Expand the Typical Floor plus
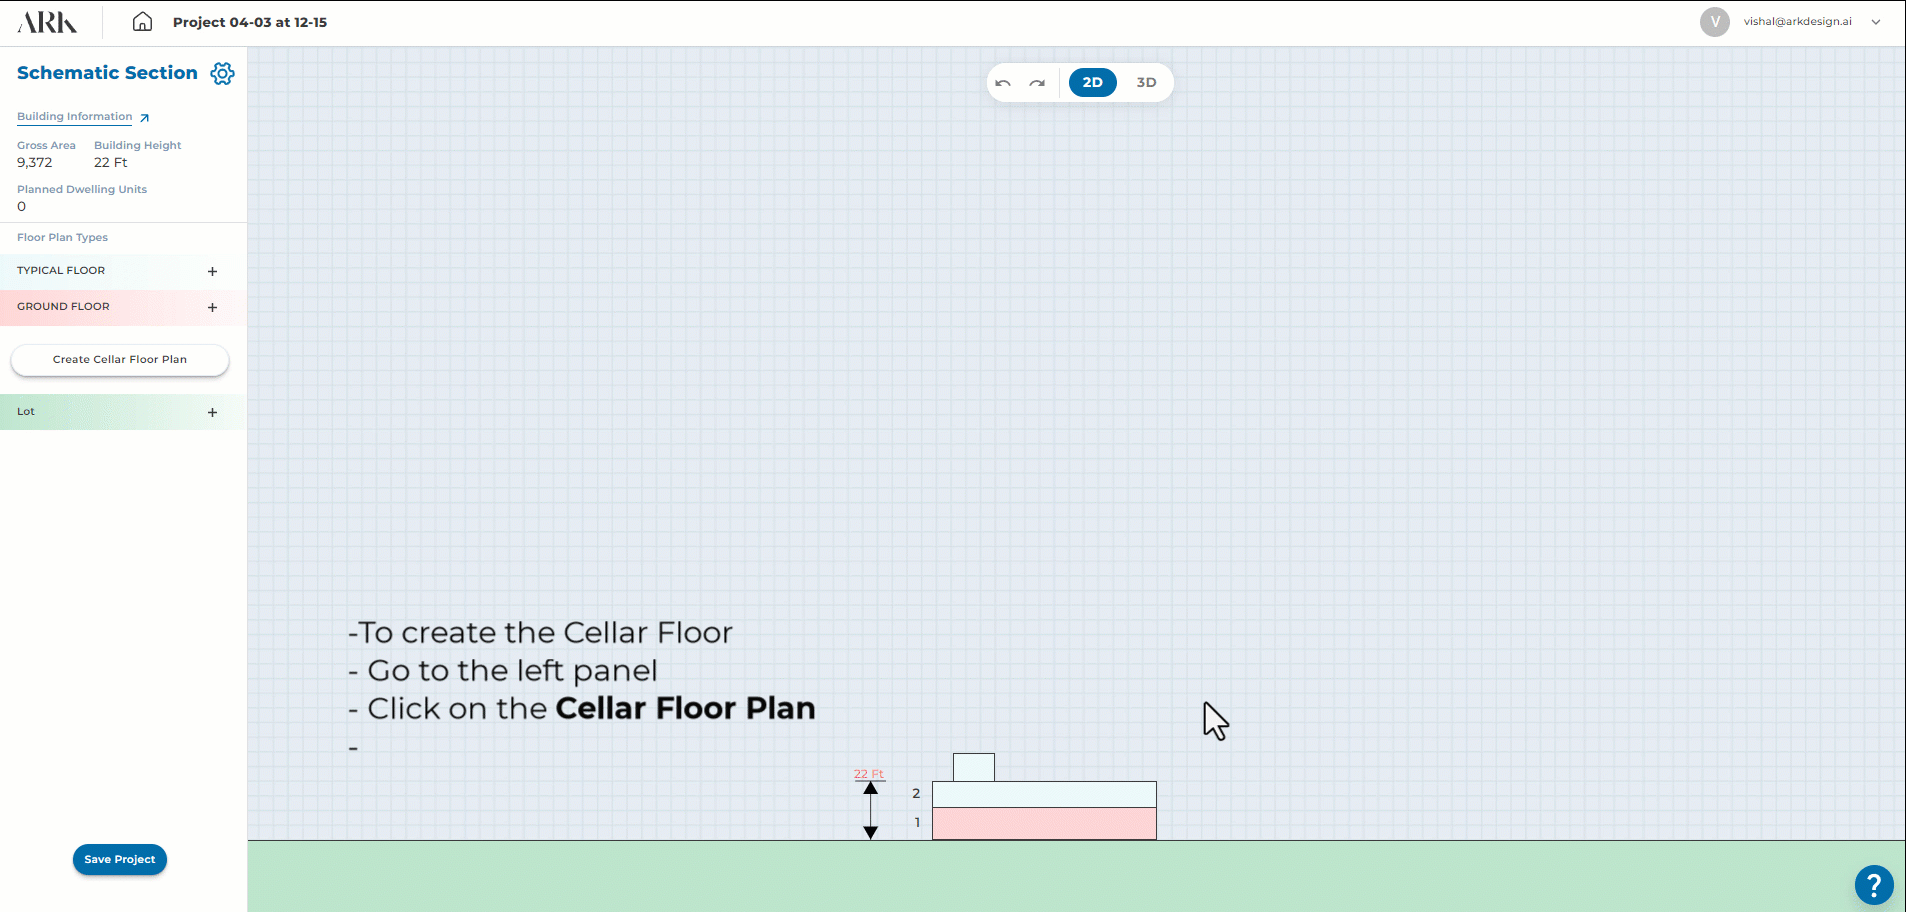 click(212, 271)
